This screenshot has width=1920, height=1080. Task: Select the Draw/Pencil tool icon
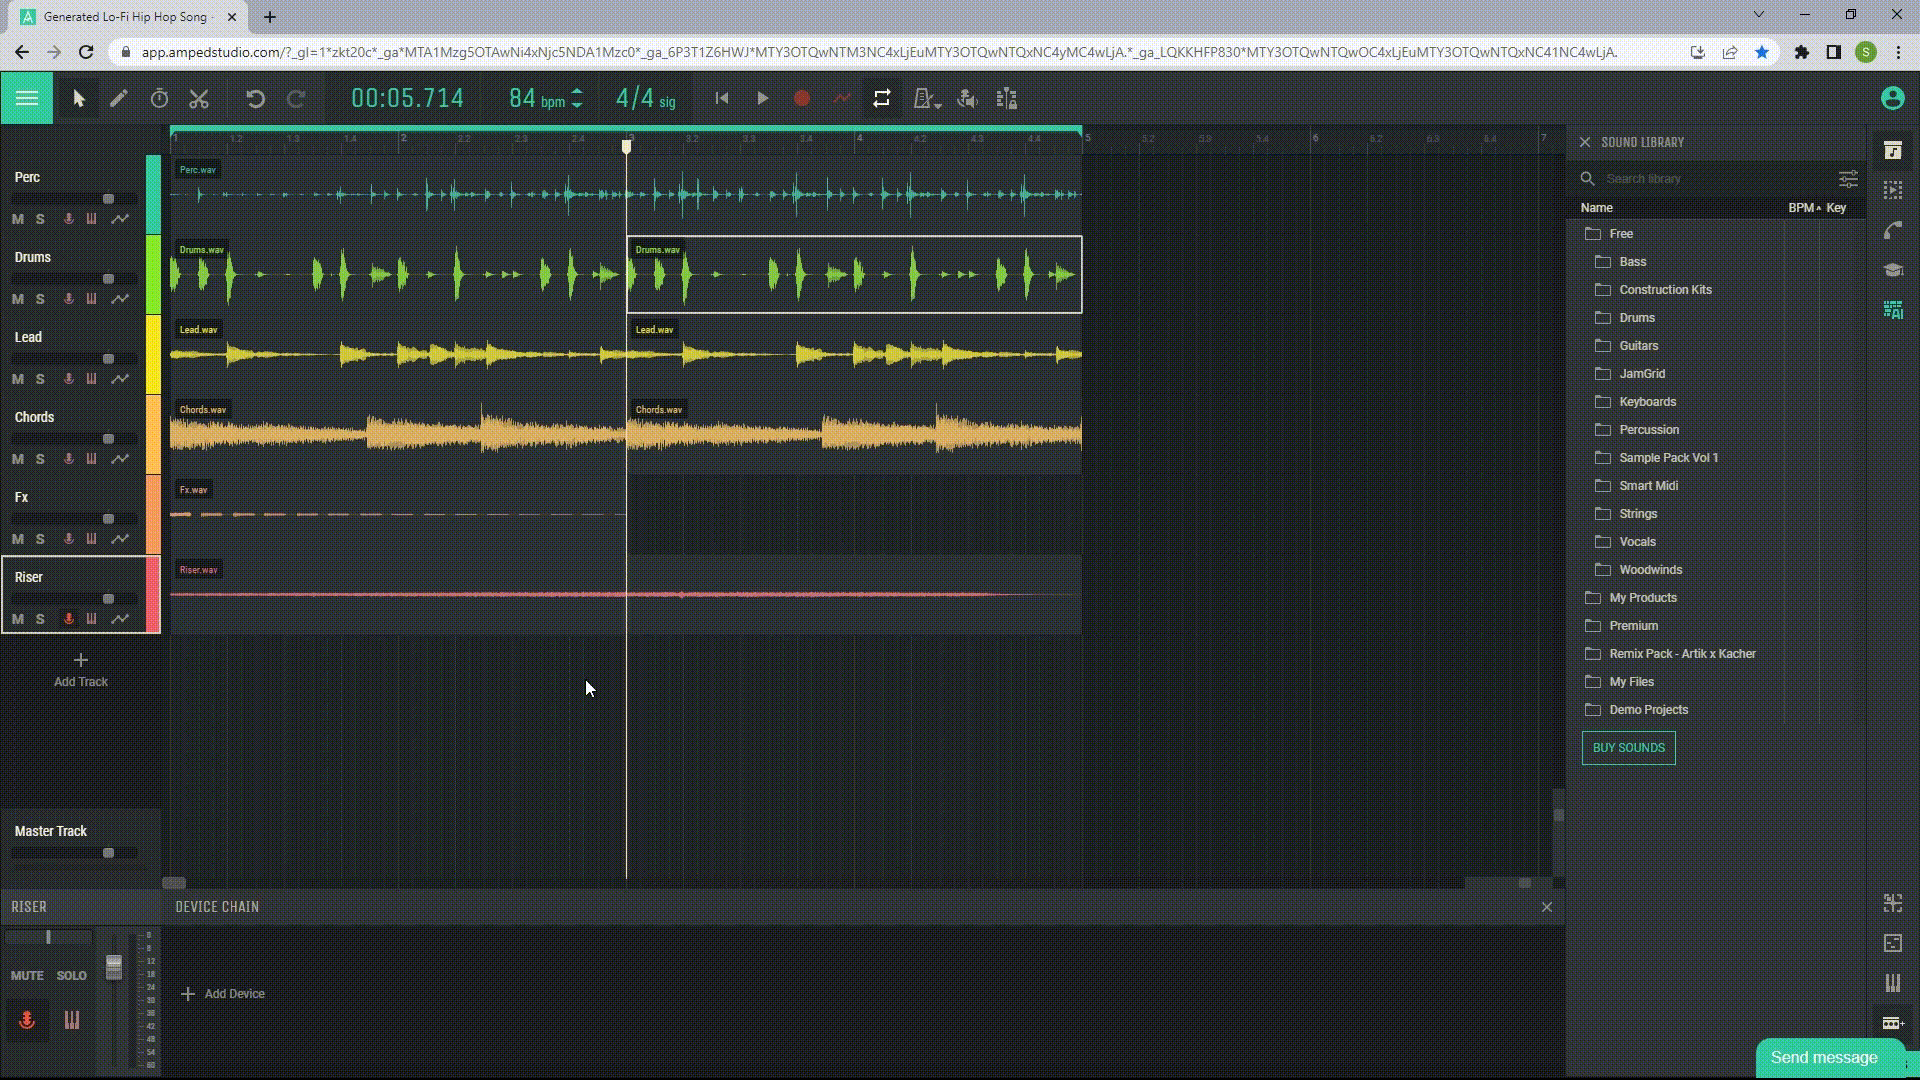pyautogui.click(x=117, y=99)
